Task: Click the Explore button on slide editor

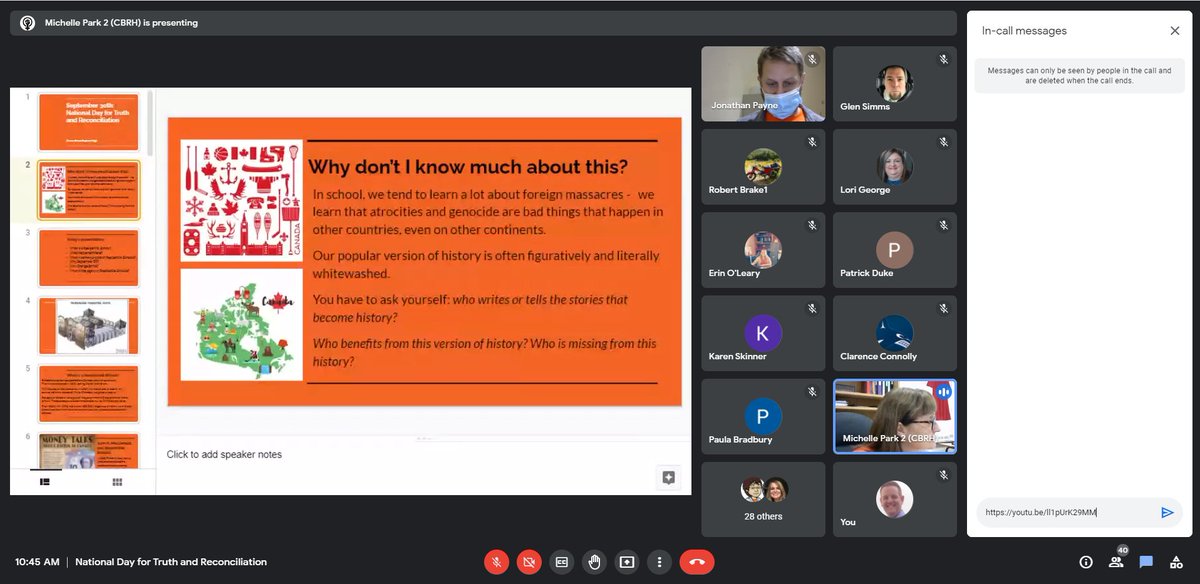Action: pyautogui.click(x=669, y=477)
